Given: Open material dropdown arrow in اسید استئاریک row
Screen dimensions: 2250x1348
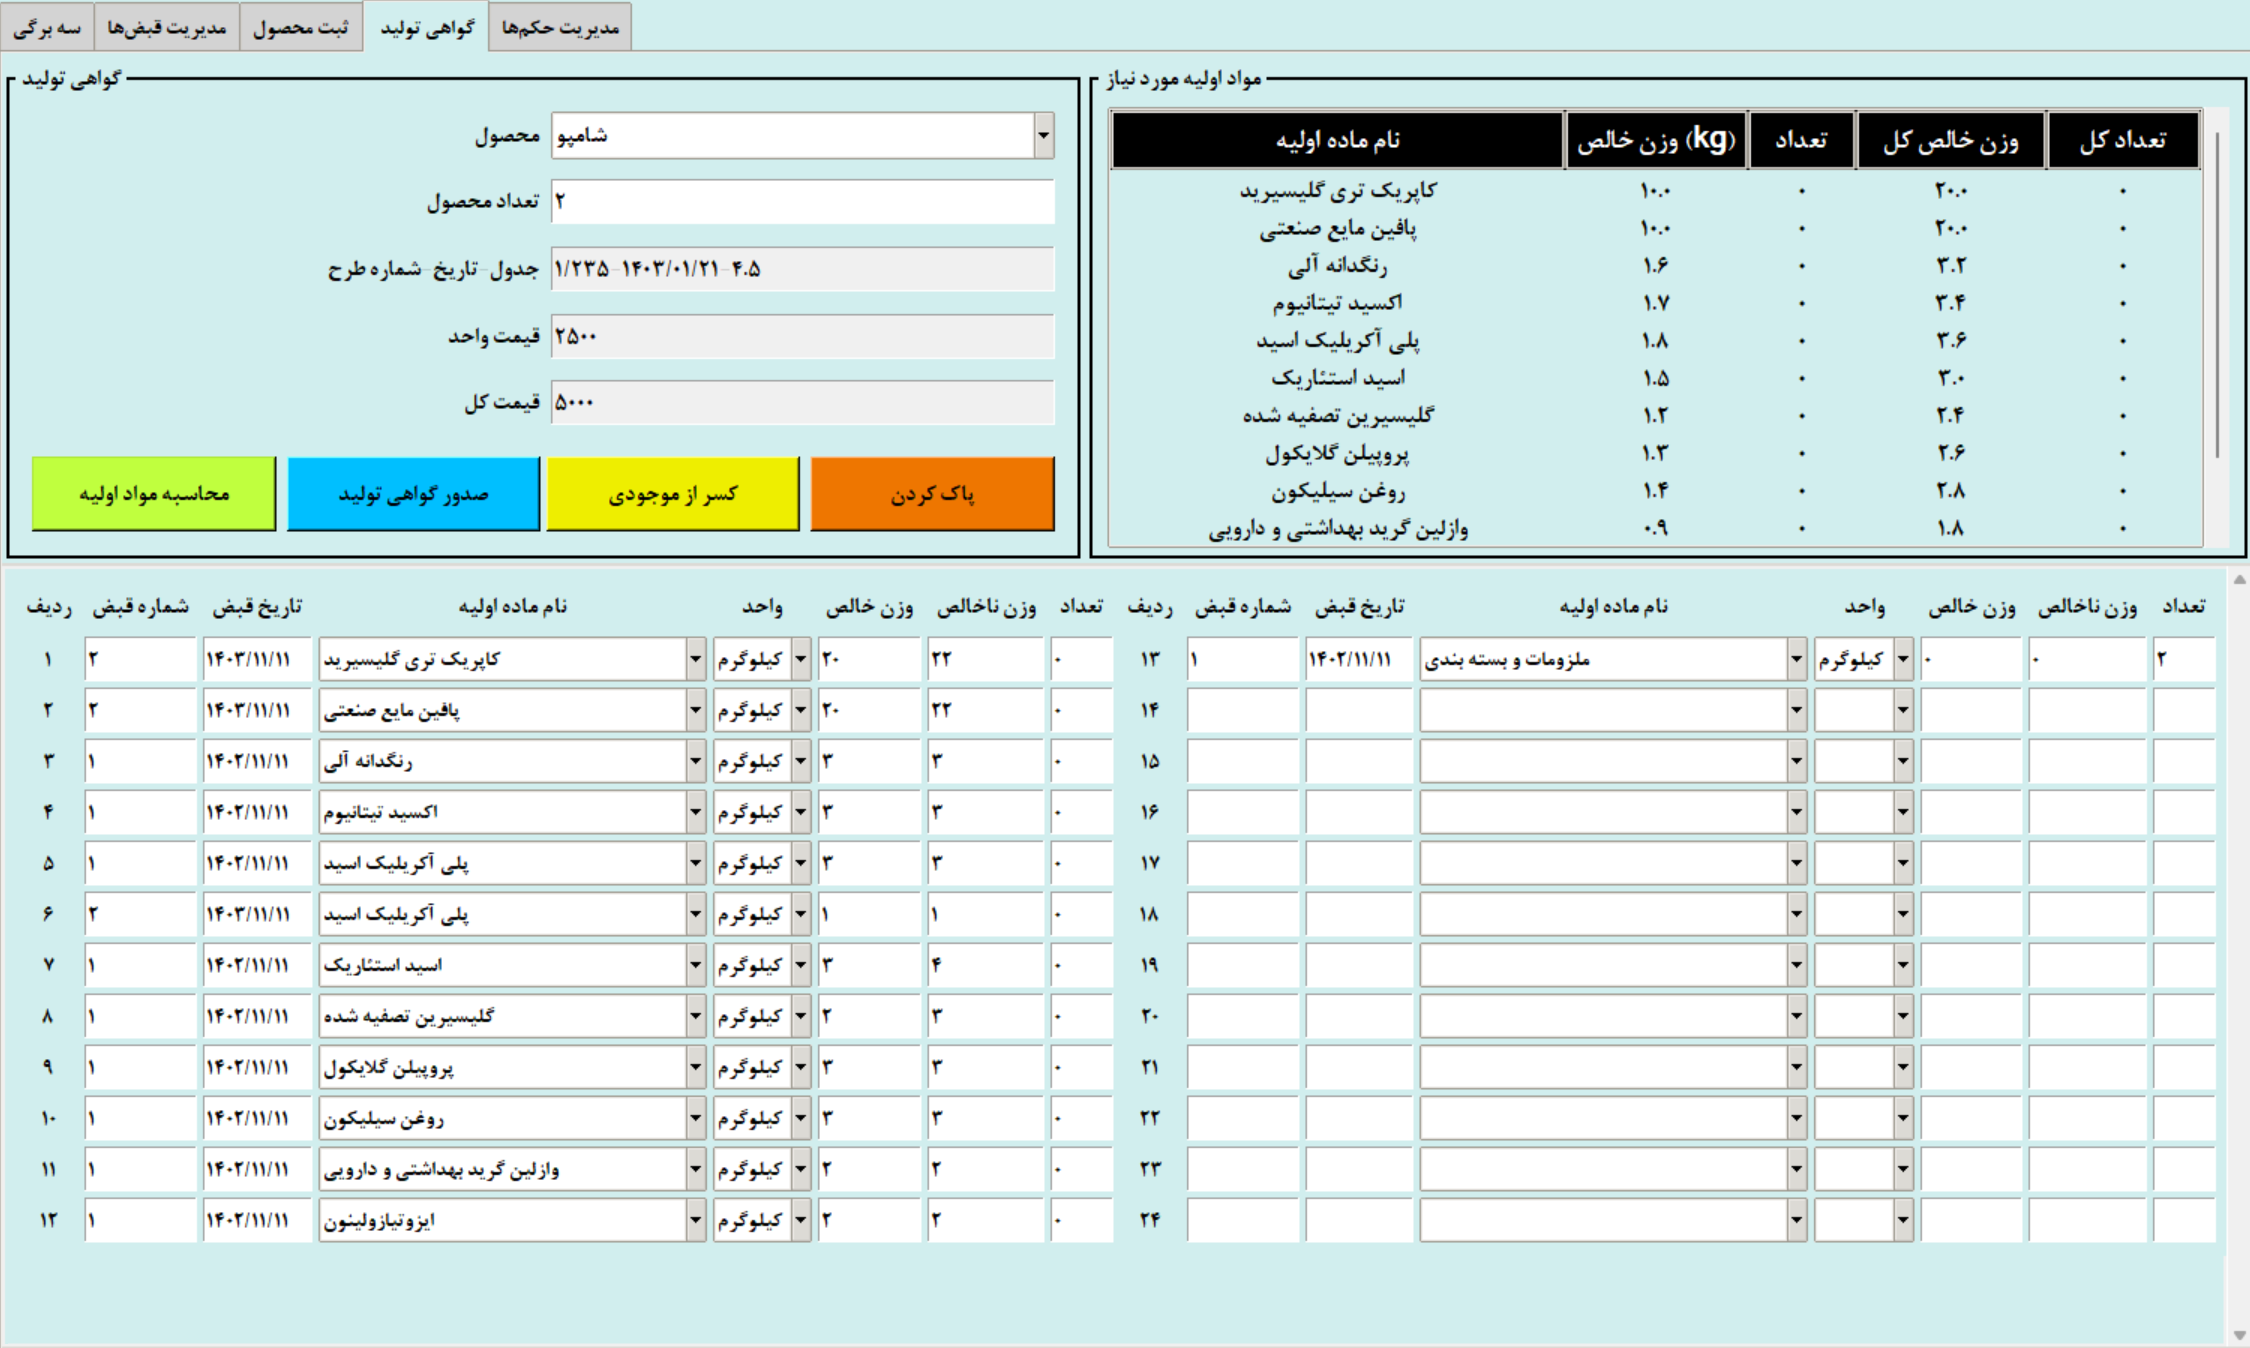Looking at the screenshot, I should tap(695, 965).
